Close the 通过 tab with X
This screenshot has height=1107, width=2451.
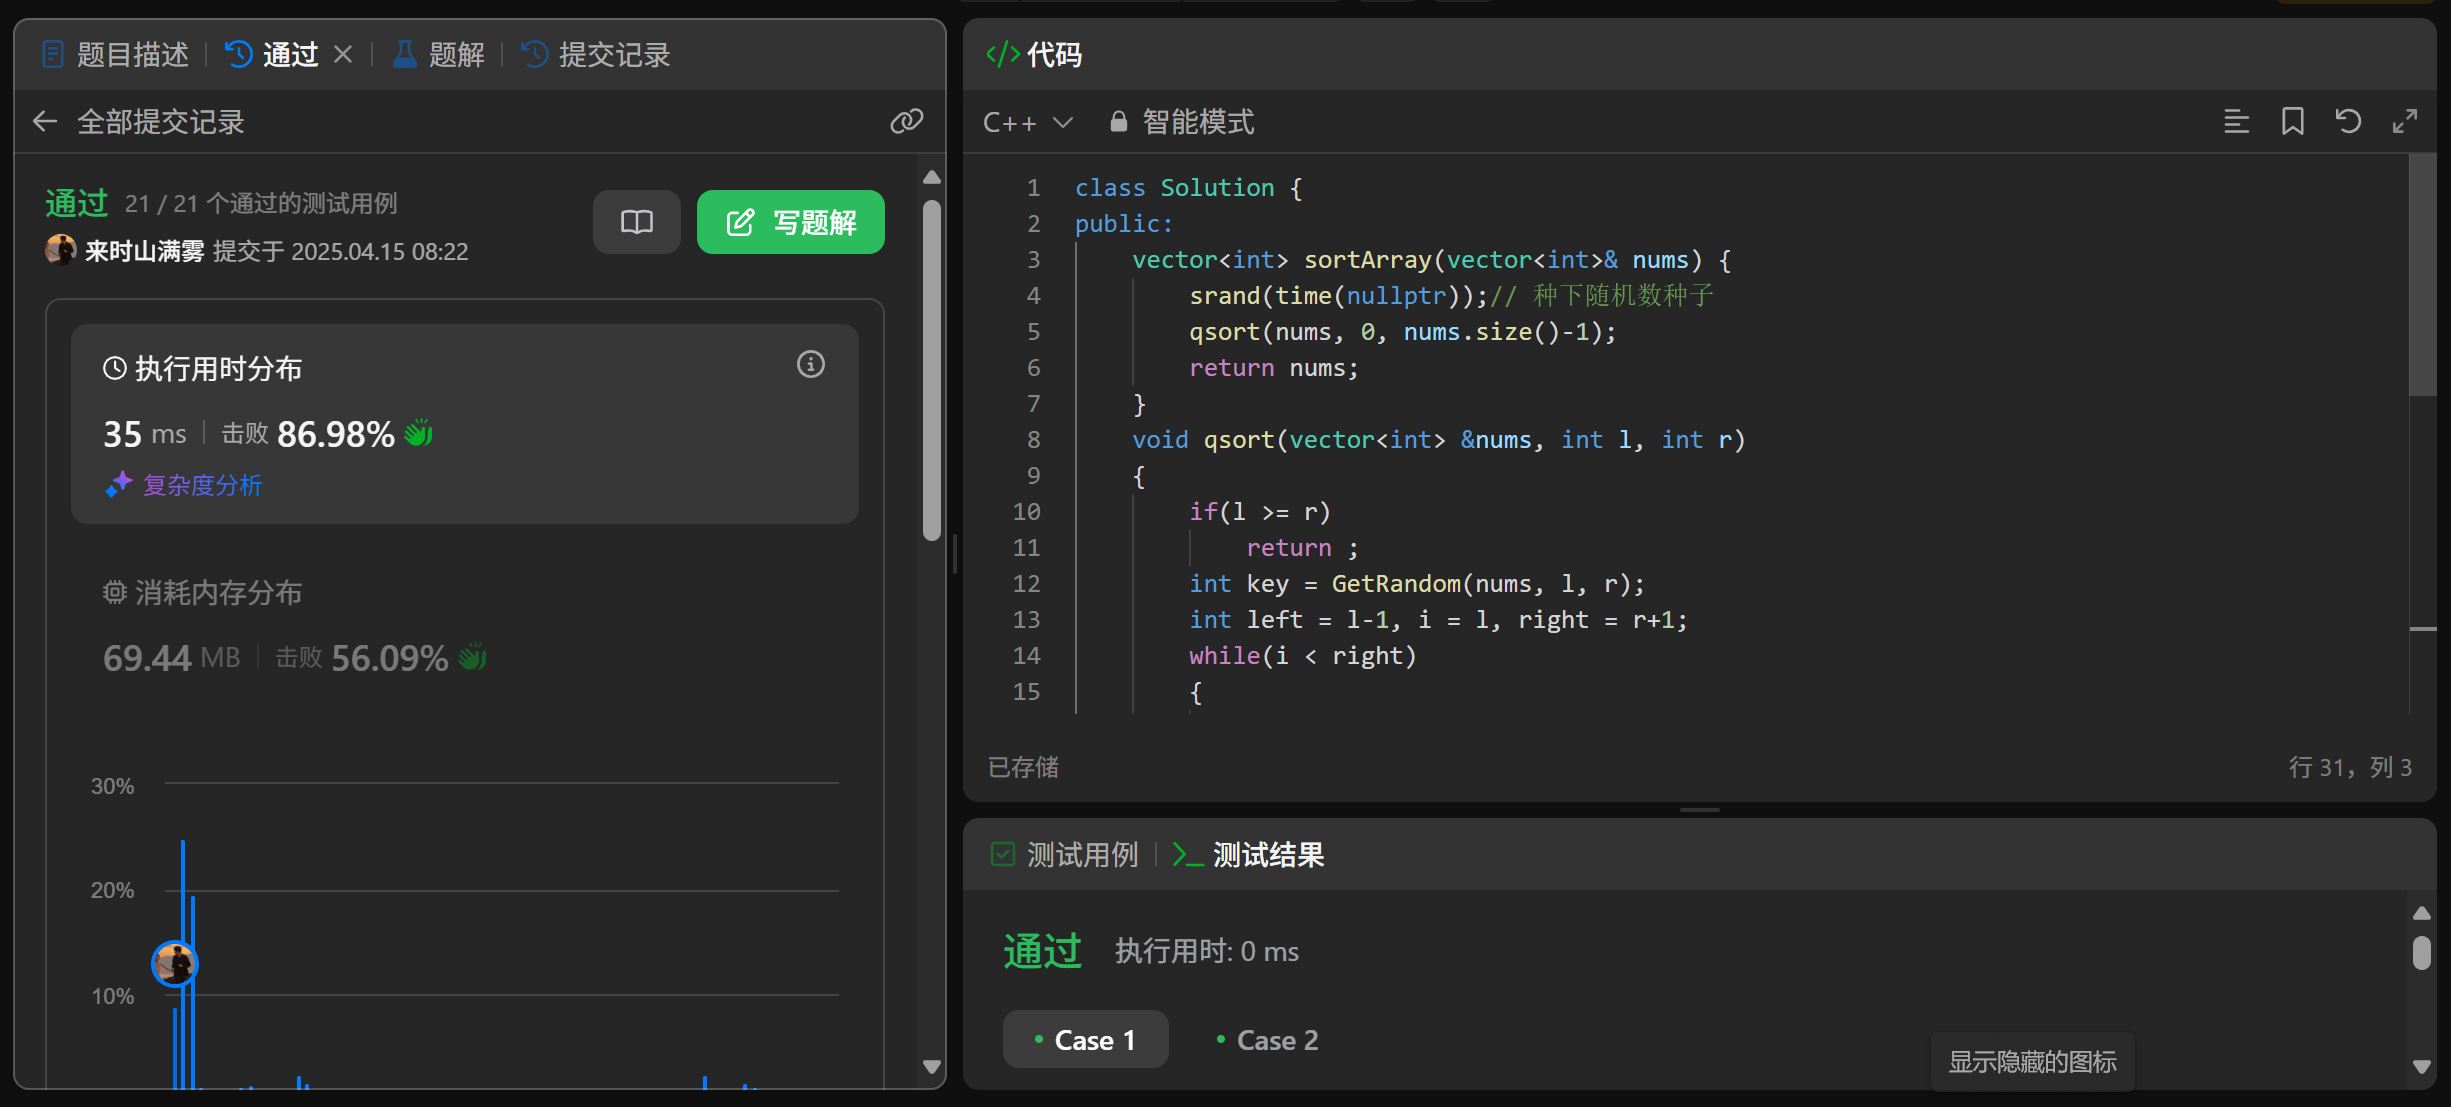click(x=343, y=54)
